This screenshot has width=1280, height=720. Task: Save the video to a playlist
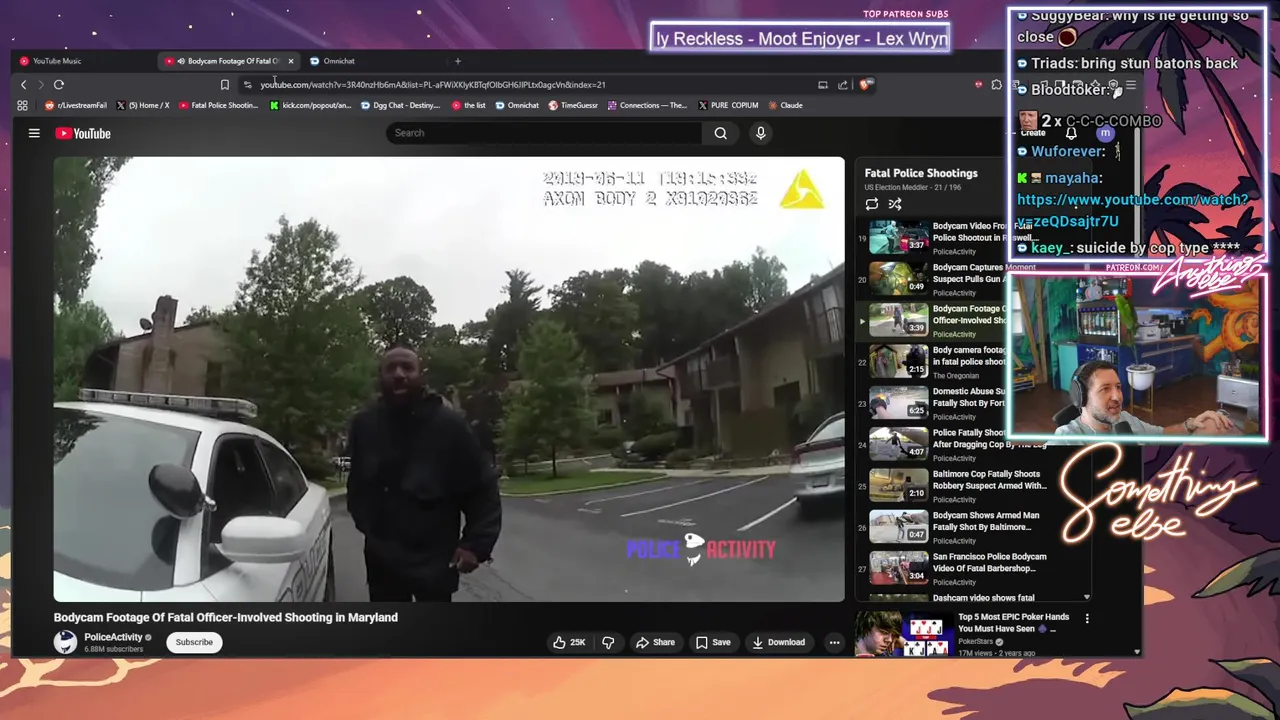click(713, 642)
